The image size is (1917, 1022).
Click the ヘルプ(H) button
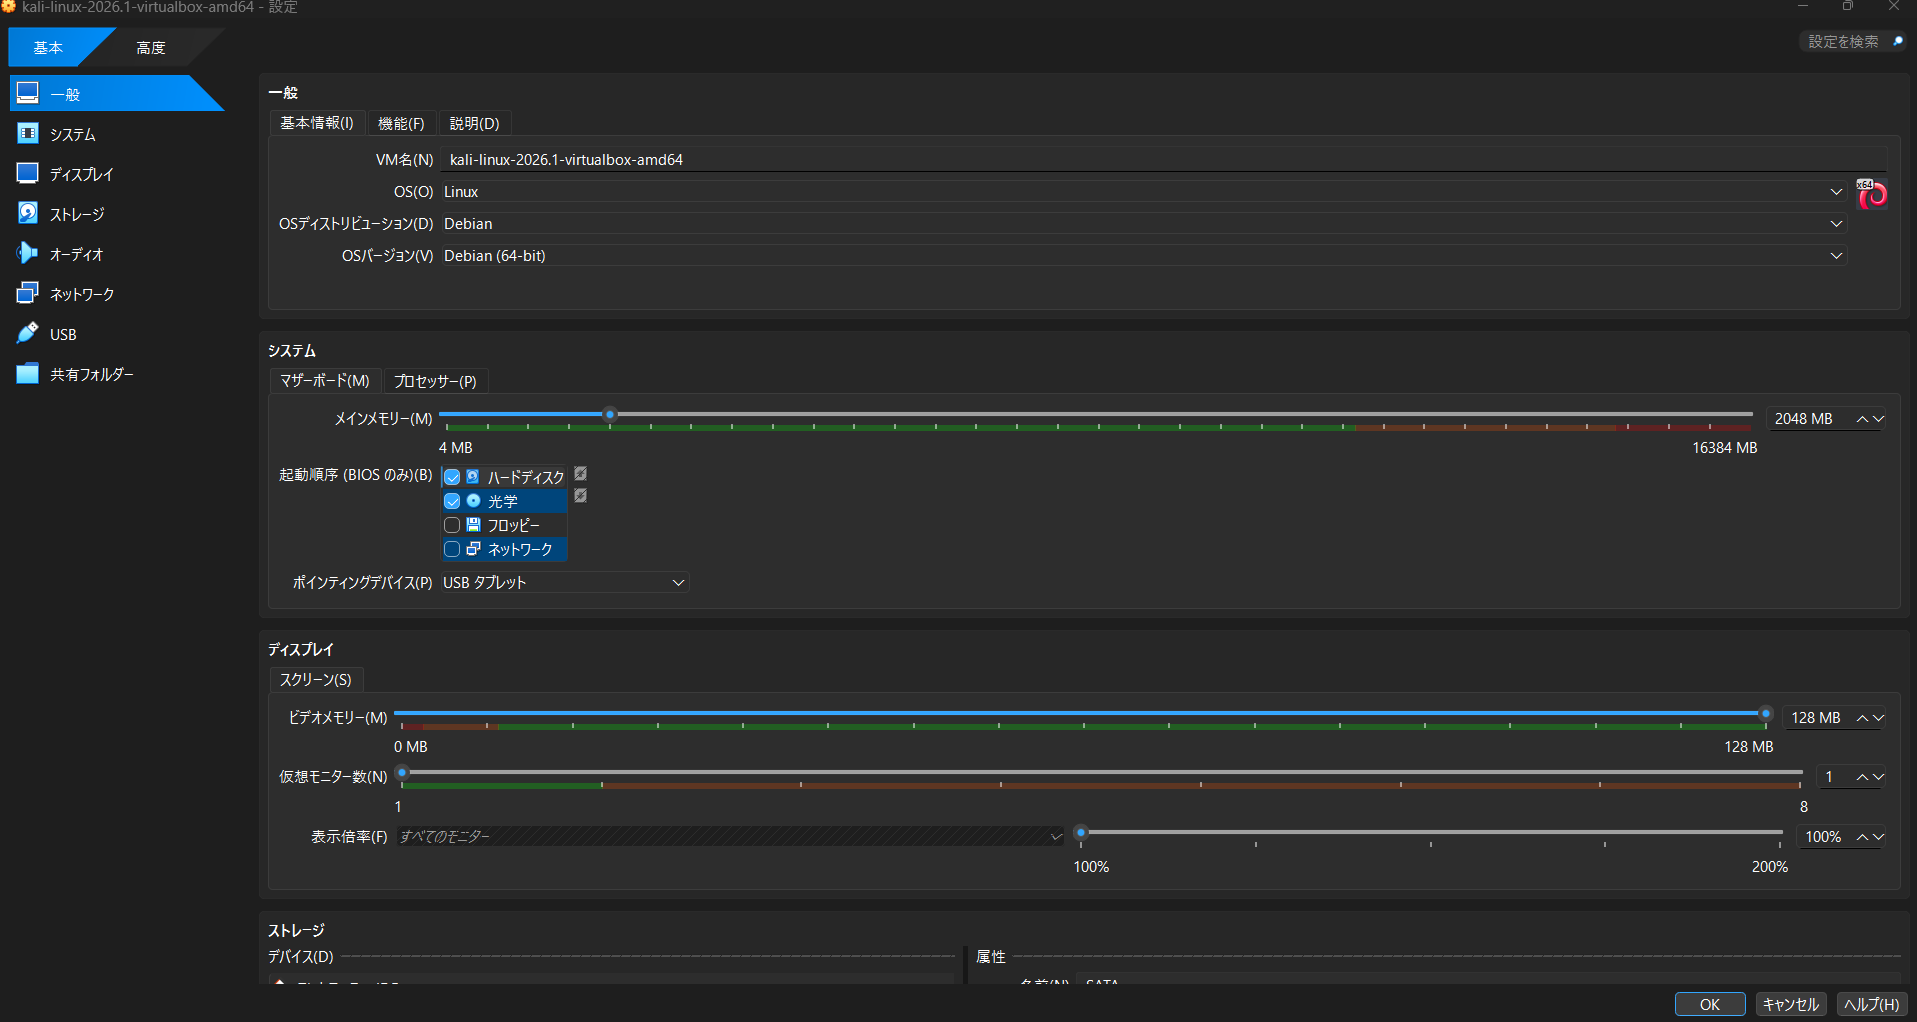click(1872, 1004)
